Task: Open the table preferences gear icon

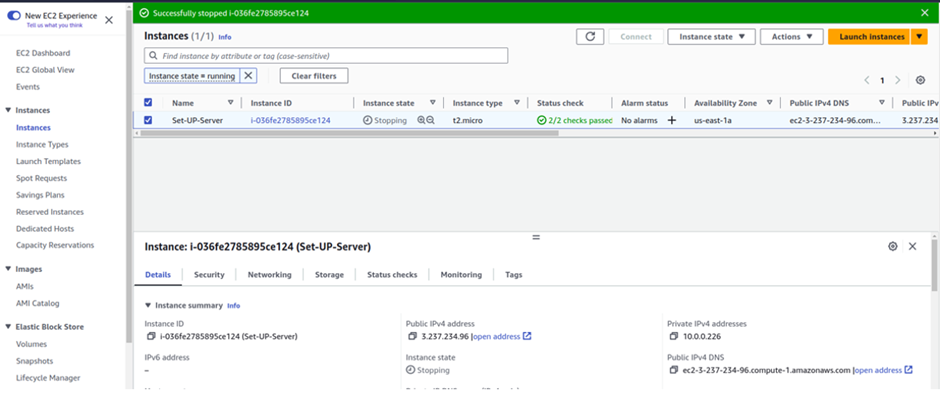Action: pyautogui.click(x=920, y=80)
